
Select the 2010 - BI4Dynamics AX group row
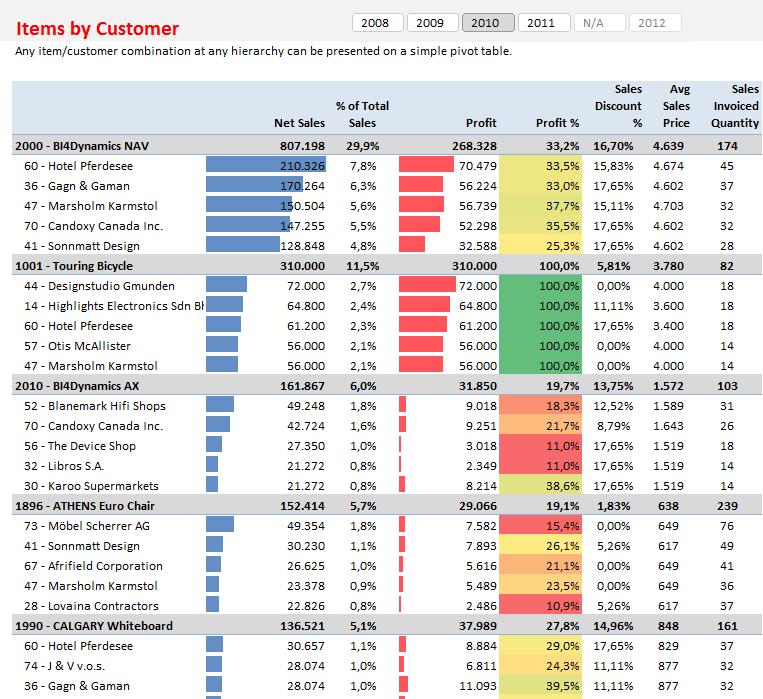point(387,386)
